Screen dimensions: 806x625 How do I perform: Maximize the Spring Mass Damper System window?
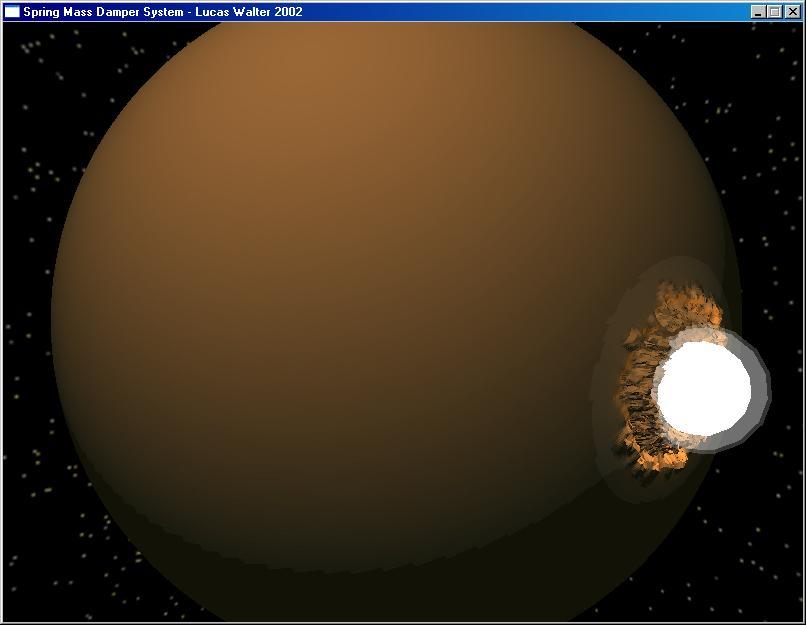point(775,12)
